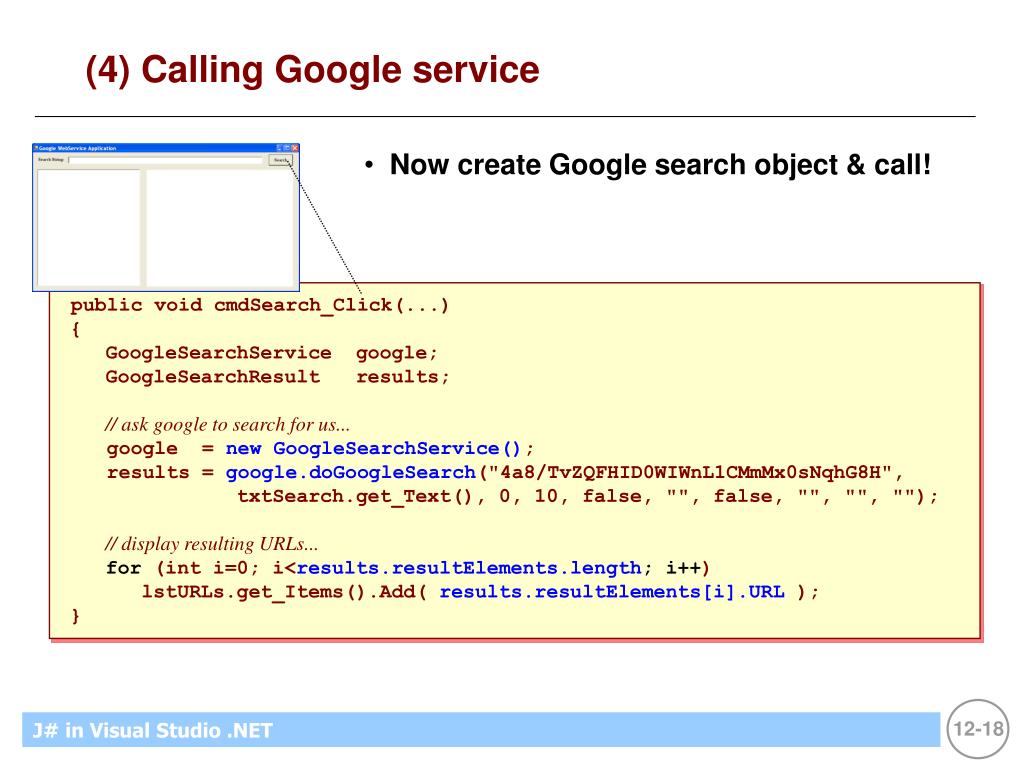Image resolution: width=1024 pixels, height=768 pixels.
Task: Click the slide number "12-18"
Action: pyautogui.click(x=978, y=729)
